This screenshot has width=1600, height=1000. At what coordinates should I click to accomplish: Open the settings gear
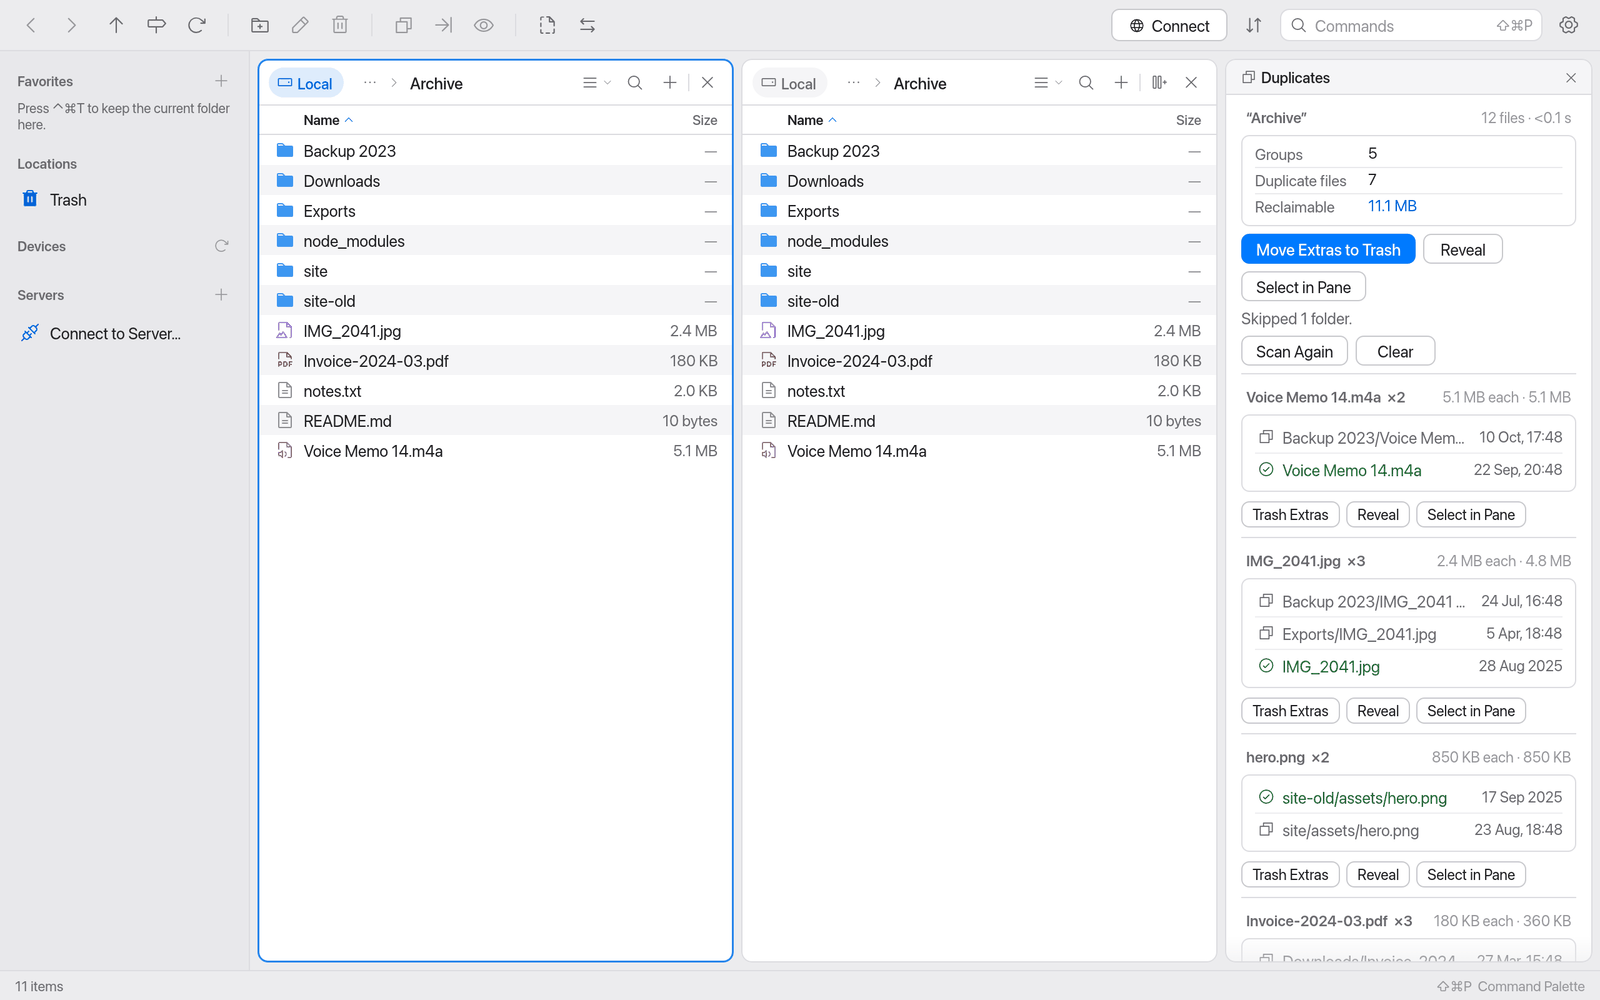(x=1569, y=25)
